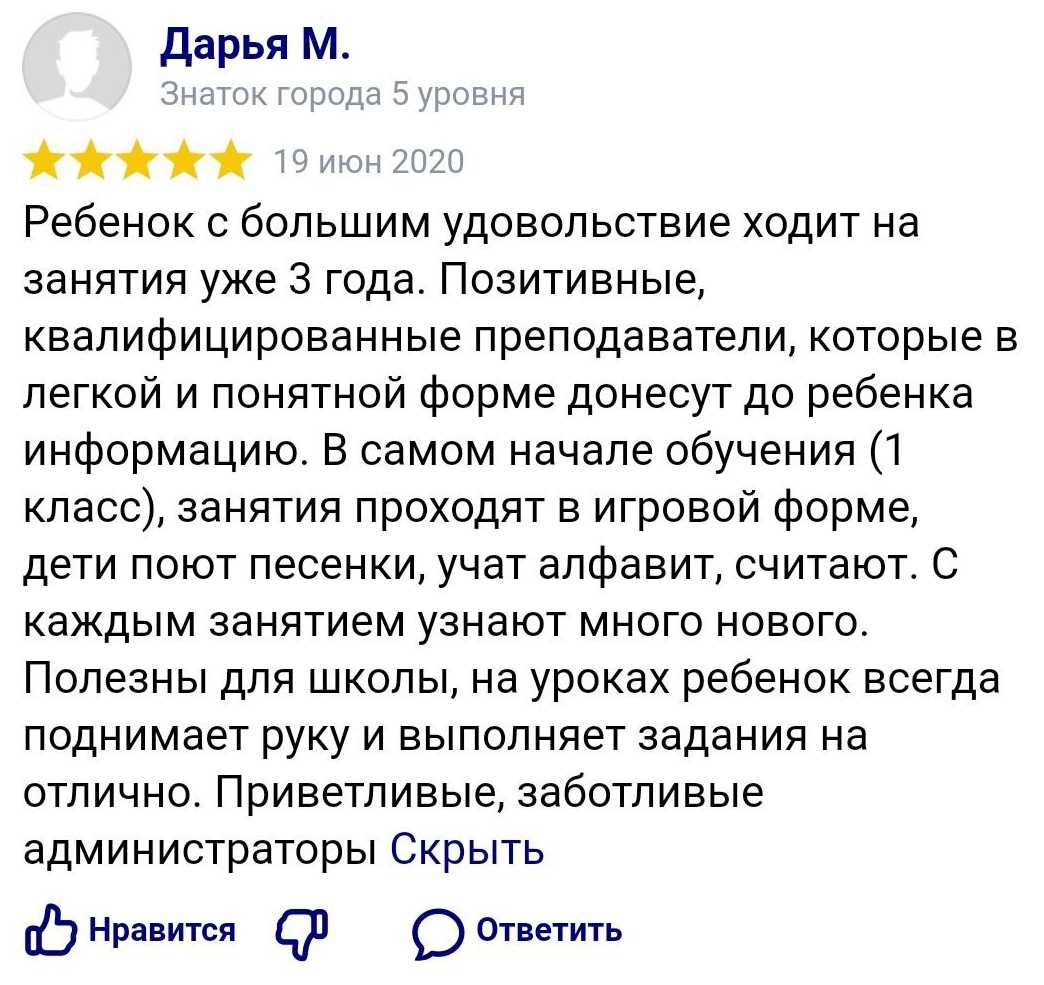Select the fifth rating star

click(230, 160)
